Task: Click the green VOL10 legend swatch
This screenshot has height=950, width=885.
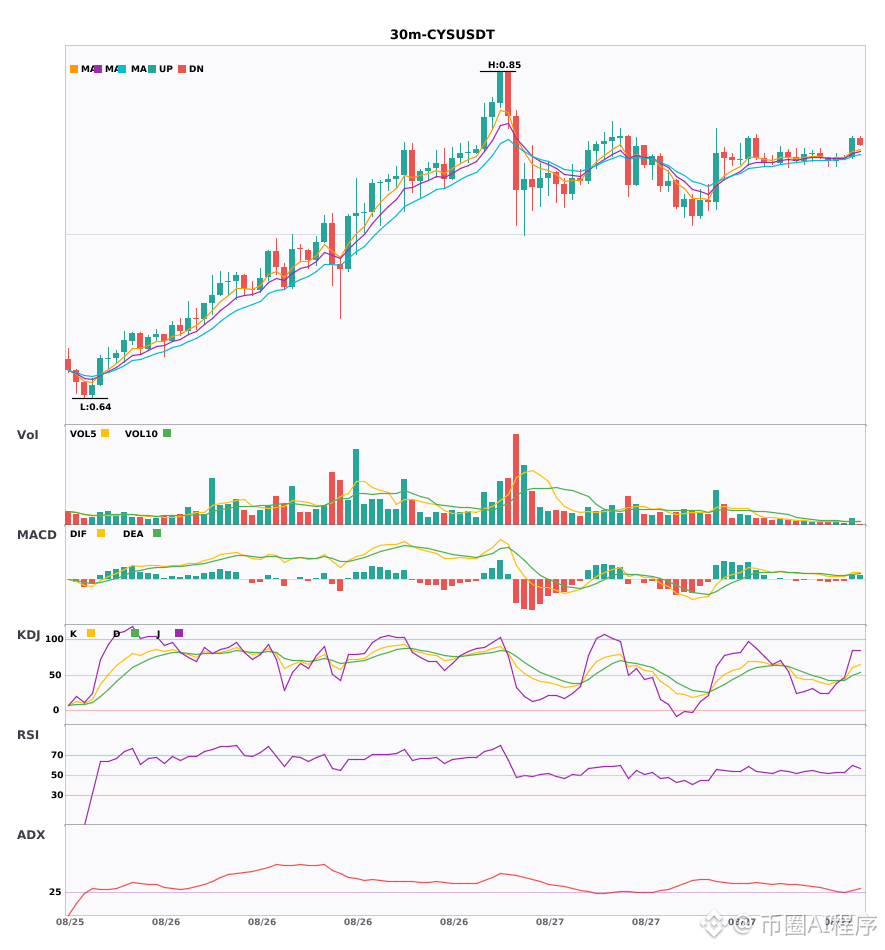Action: 167,433
